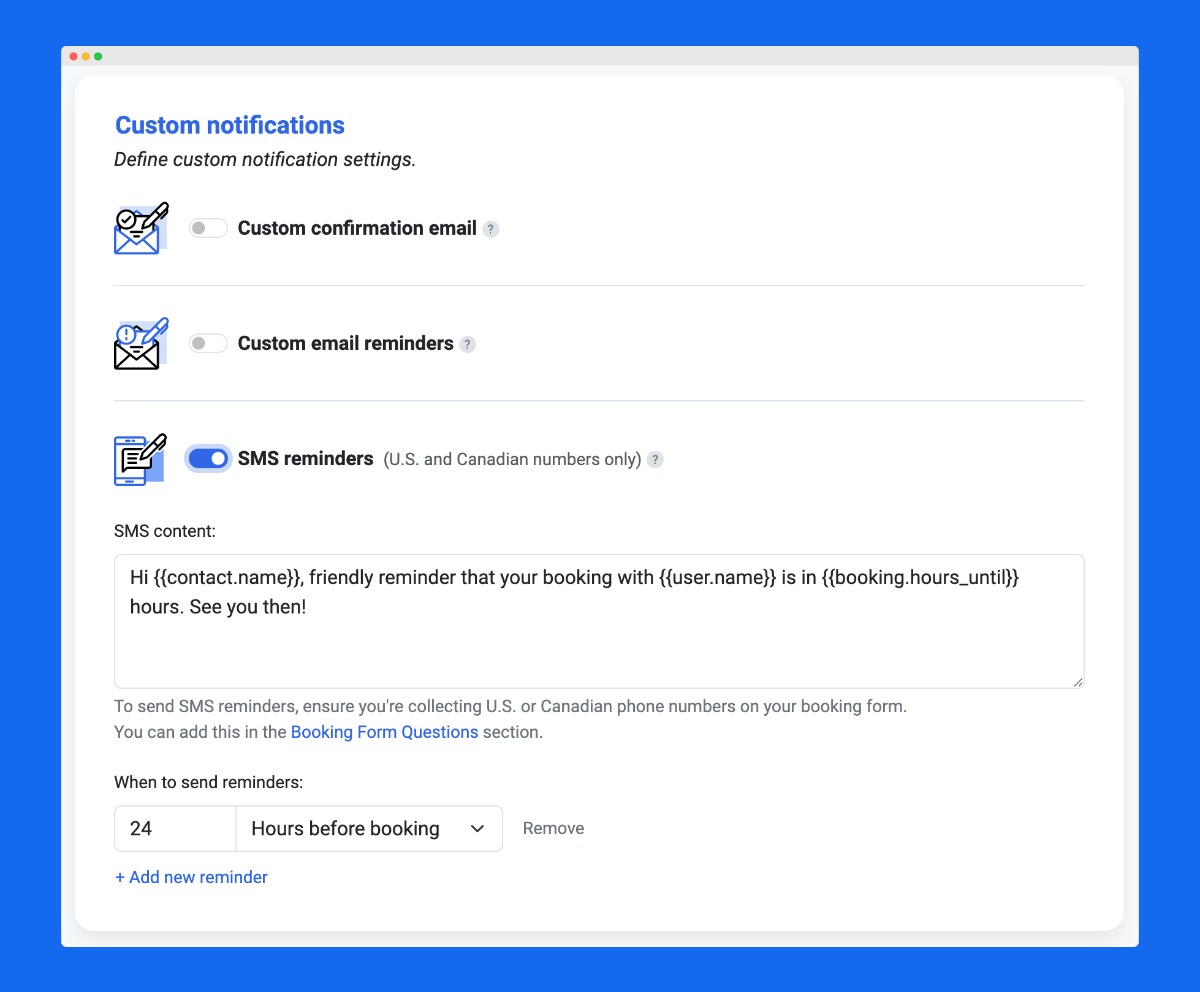Click + Add new reminder
This screenshot has width=1200, height=992.
coord(191,877)
